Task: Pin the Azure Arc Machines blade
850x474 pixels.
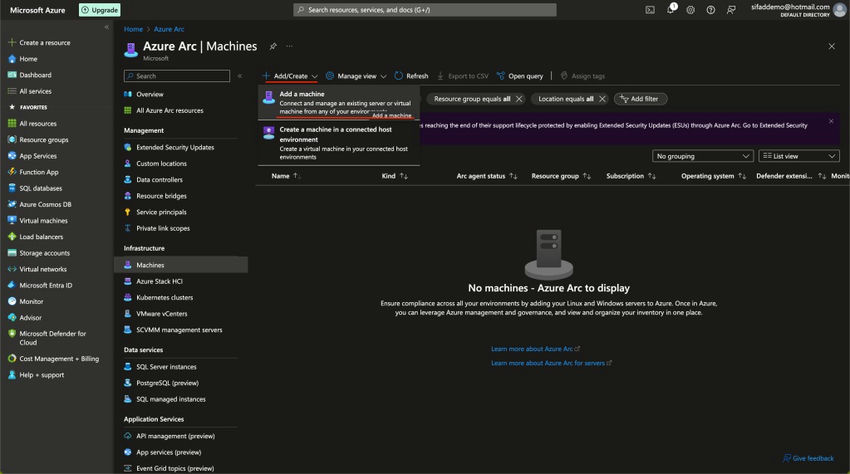Action: click(273, 46)
